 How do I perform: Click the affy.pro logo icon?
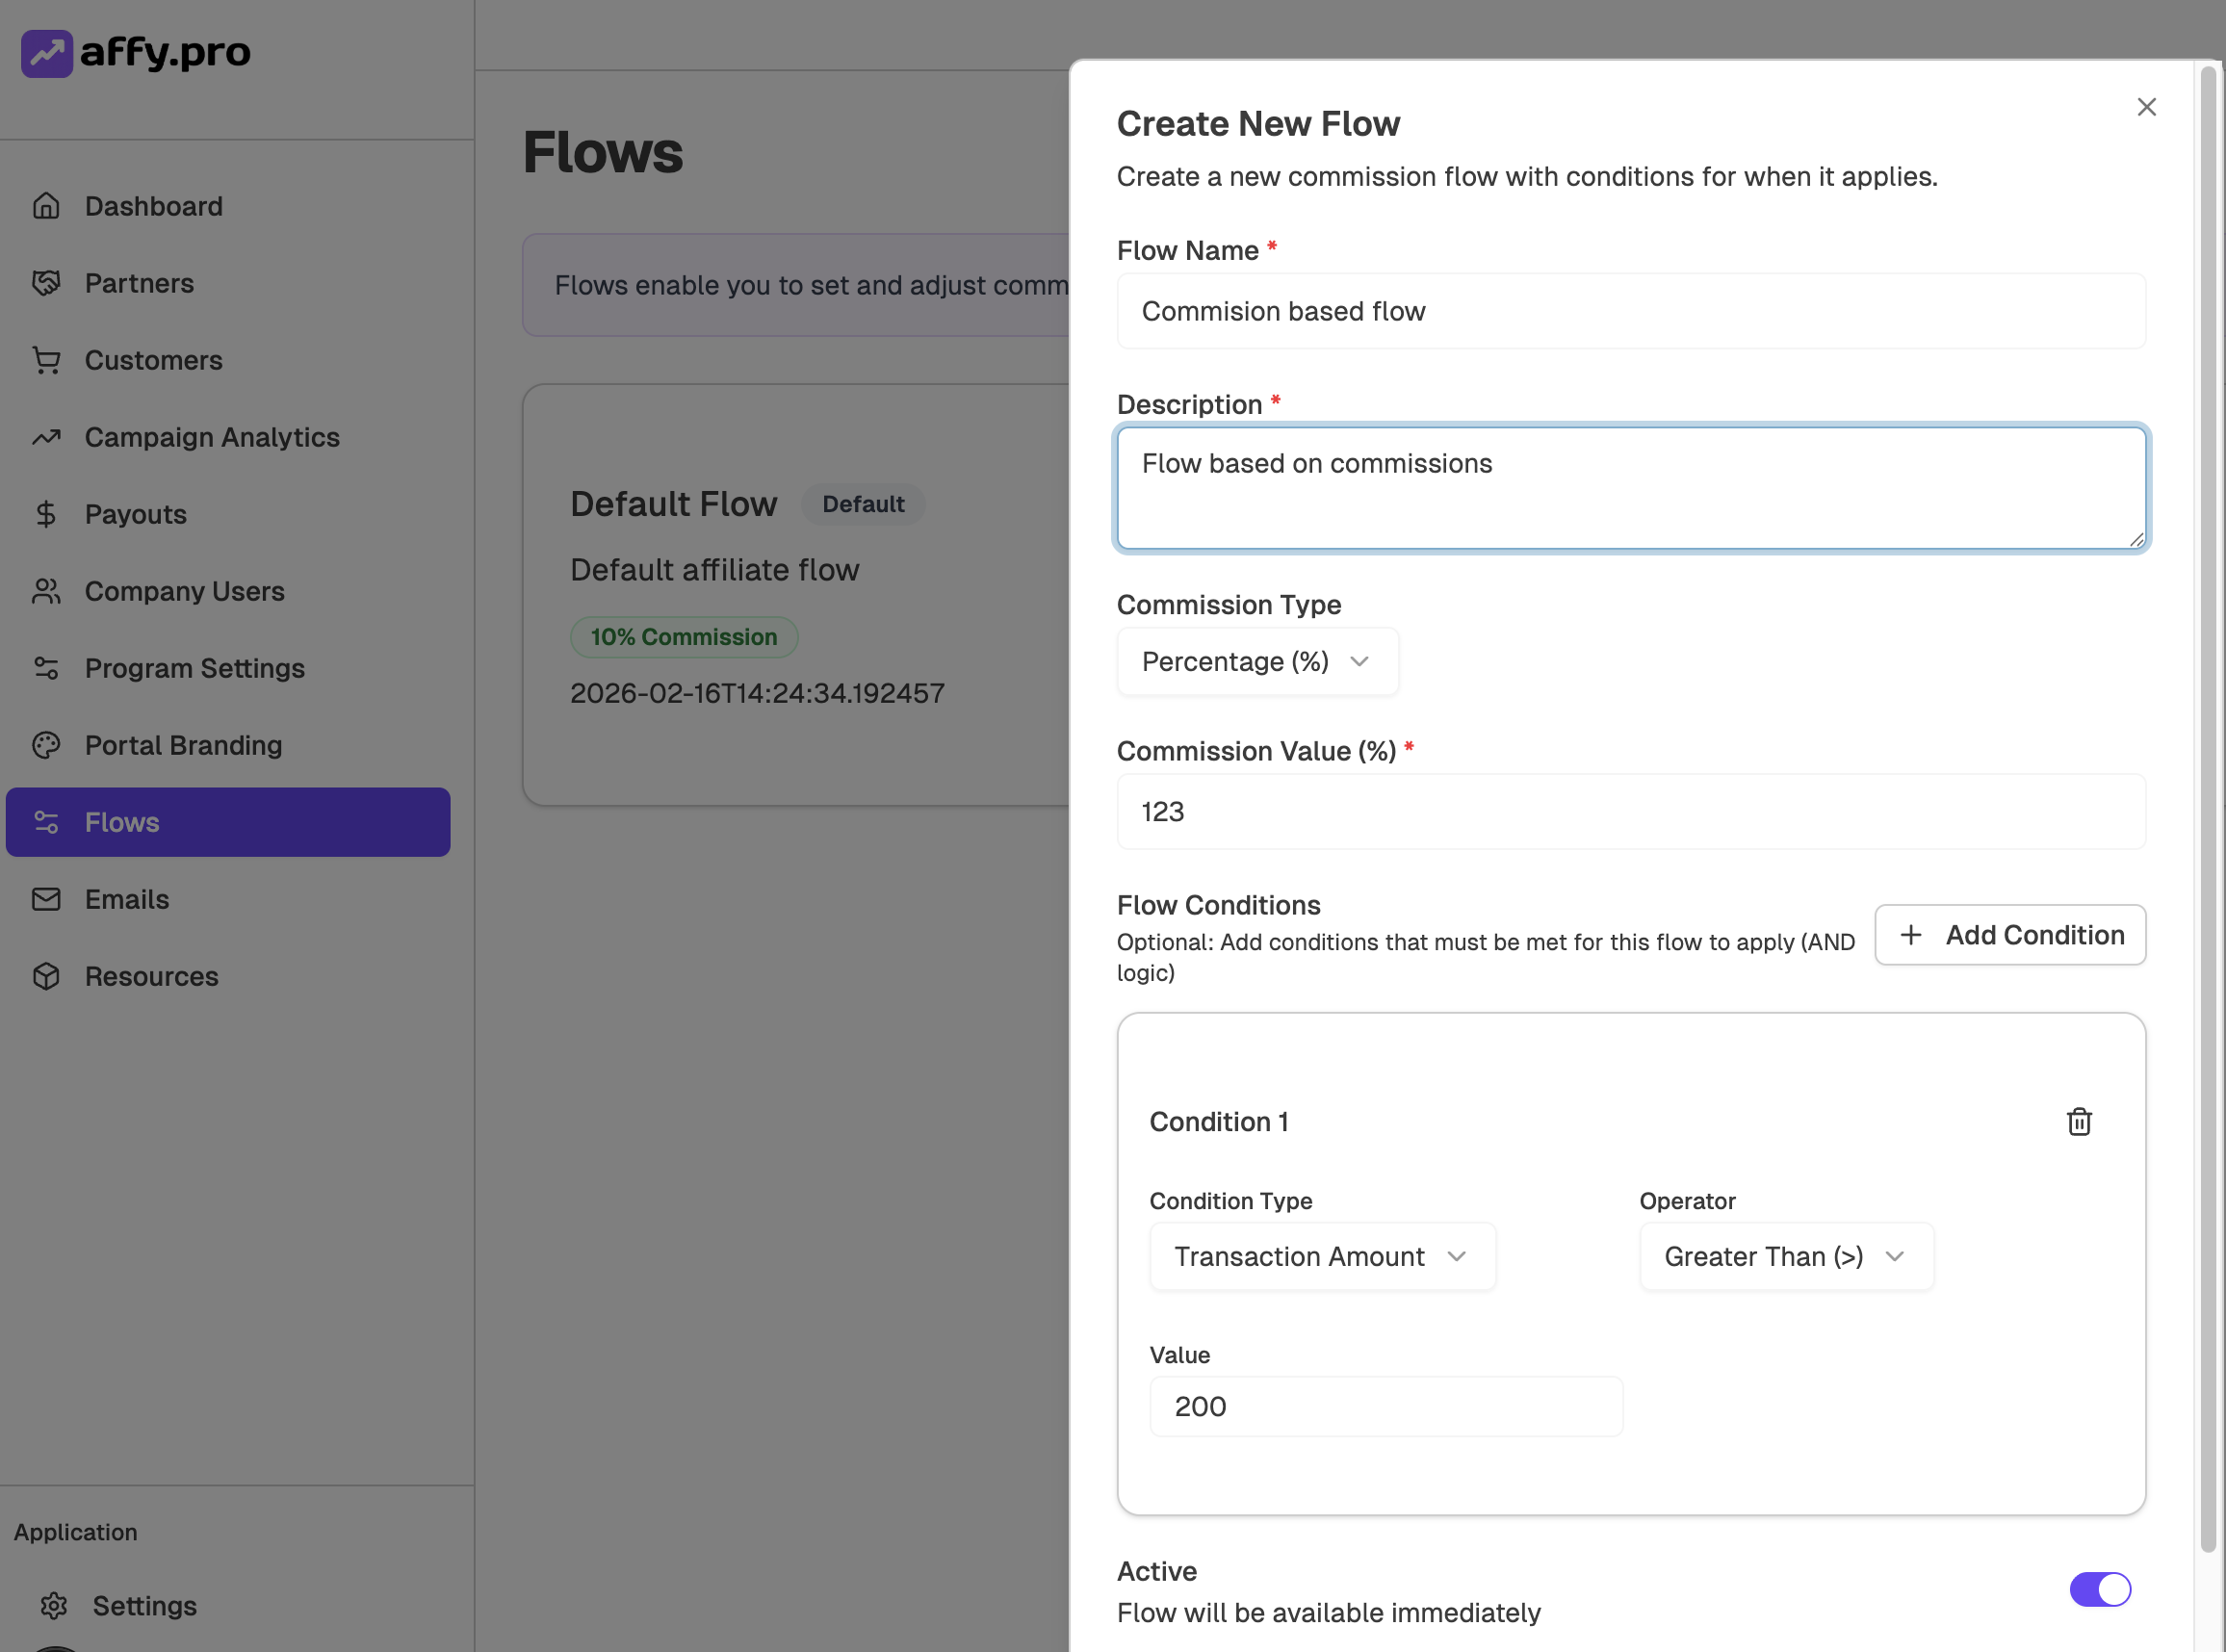point(46,52)
